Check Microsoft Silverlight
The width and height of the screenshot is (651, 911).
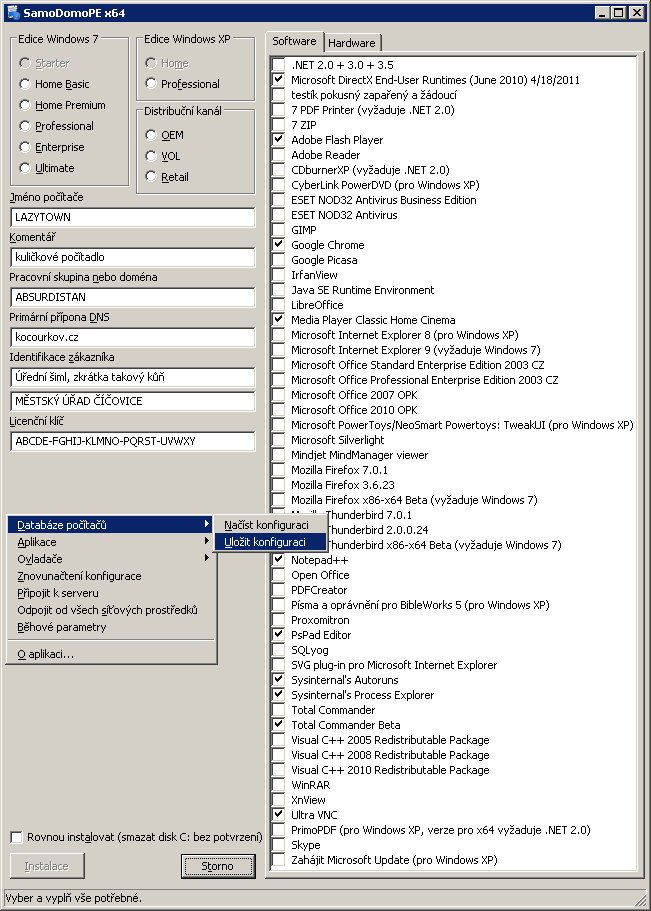click(278, 440)
